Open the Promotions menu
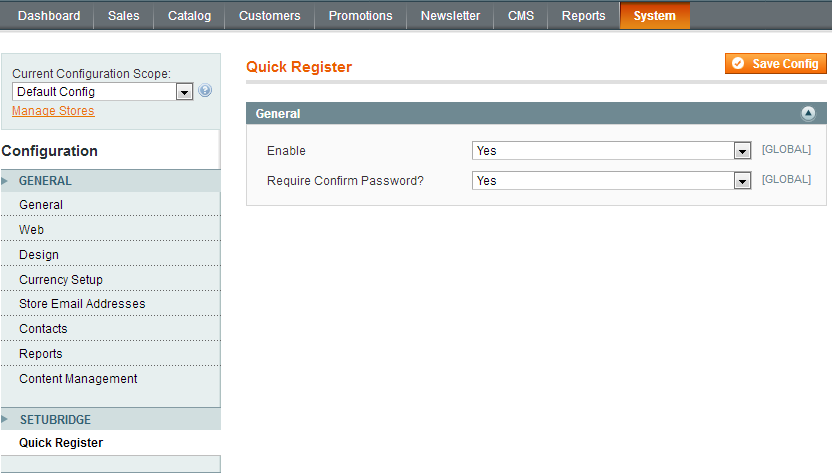Viewport: 832px width, 473px height. click(360, 16)
